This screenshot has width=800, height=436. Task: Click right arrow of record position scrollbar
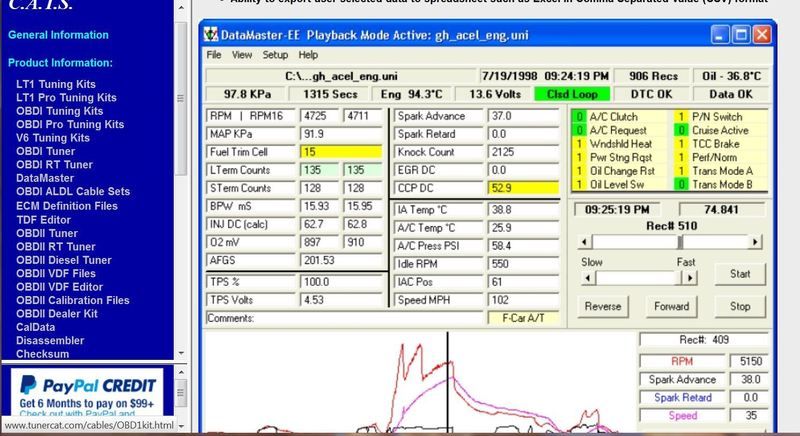[755, 242]
